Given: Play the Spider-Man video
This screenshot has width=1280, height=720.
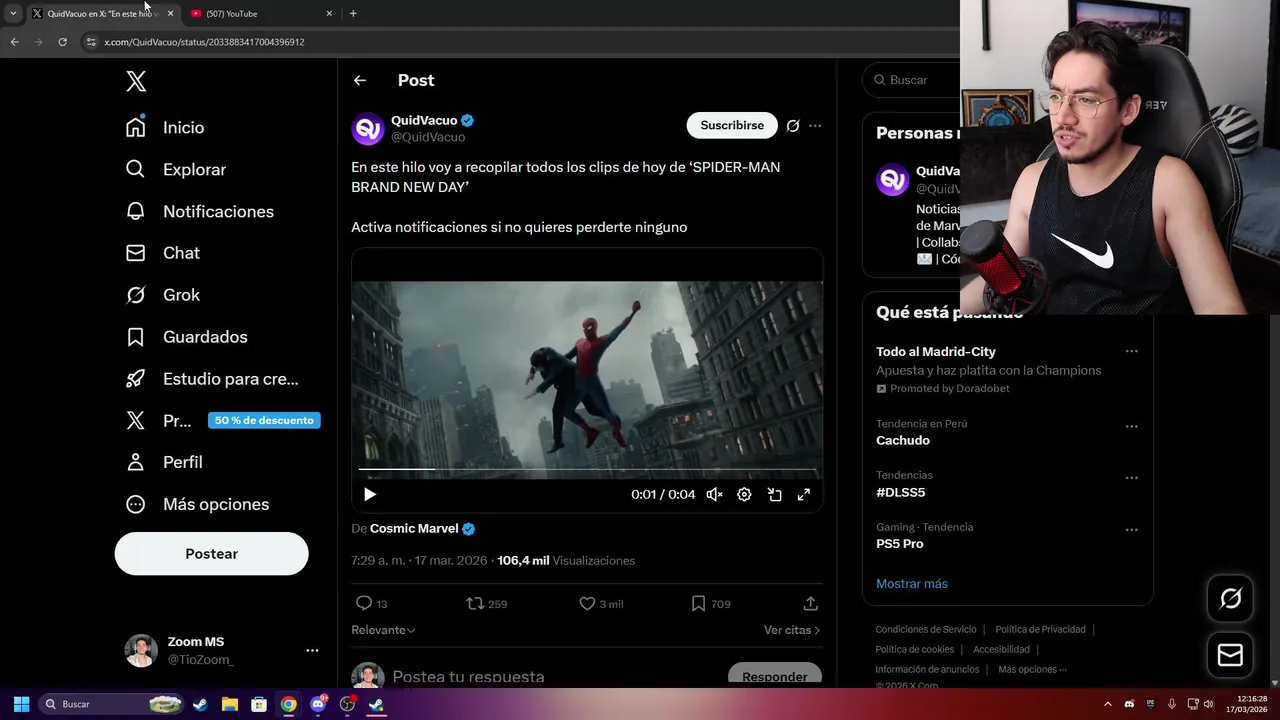Looking at the screenshot, I should [x=370, y=494].
